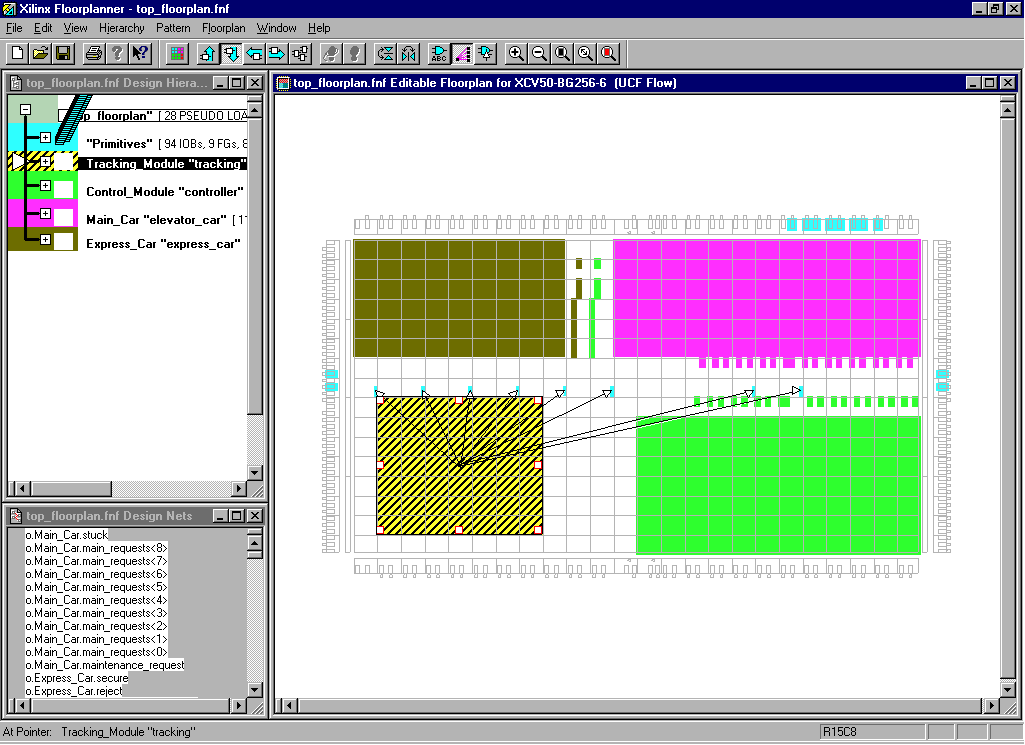
Task: Collapse the top_floorplan root node
Action: coord(26,110)
